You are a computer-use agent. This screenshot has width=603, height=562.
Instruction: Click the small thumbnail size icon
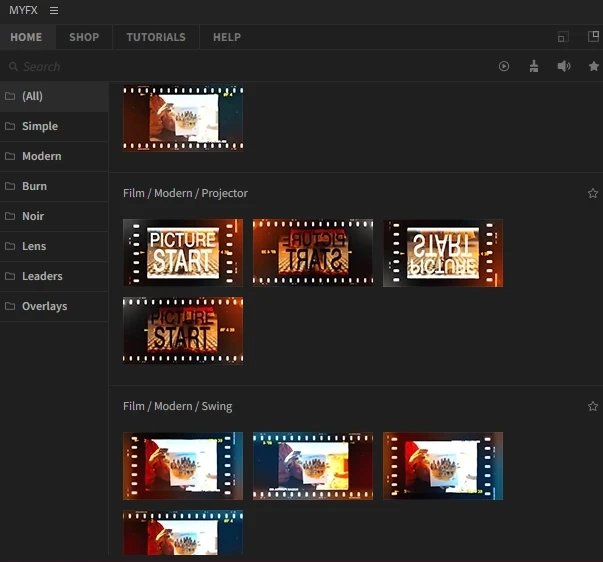point(563,37)
